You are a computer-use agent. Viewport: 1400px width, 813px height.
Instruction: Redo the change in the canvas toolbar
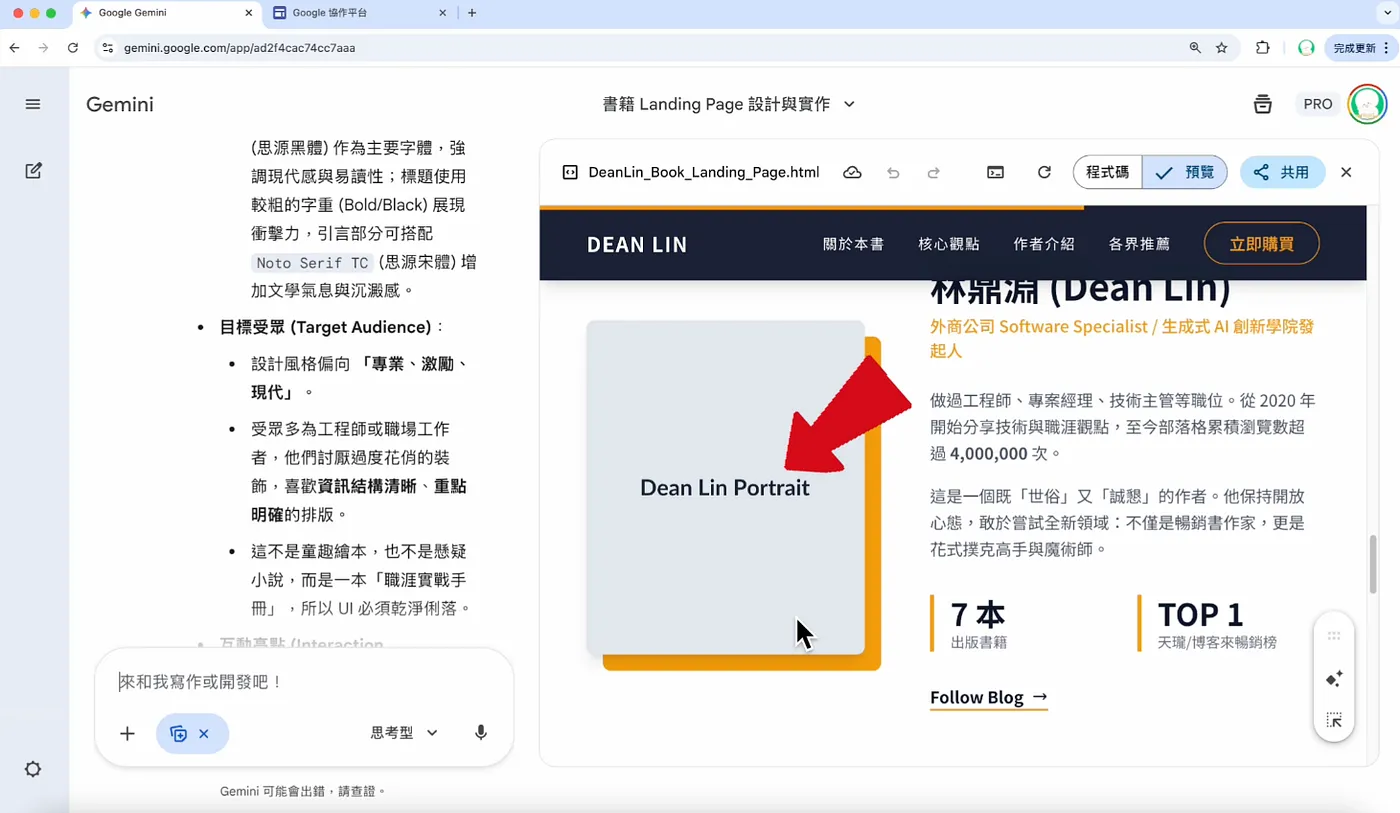point(933,172)
